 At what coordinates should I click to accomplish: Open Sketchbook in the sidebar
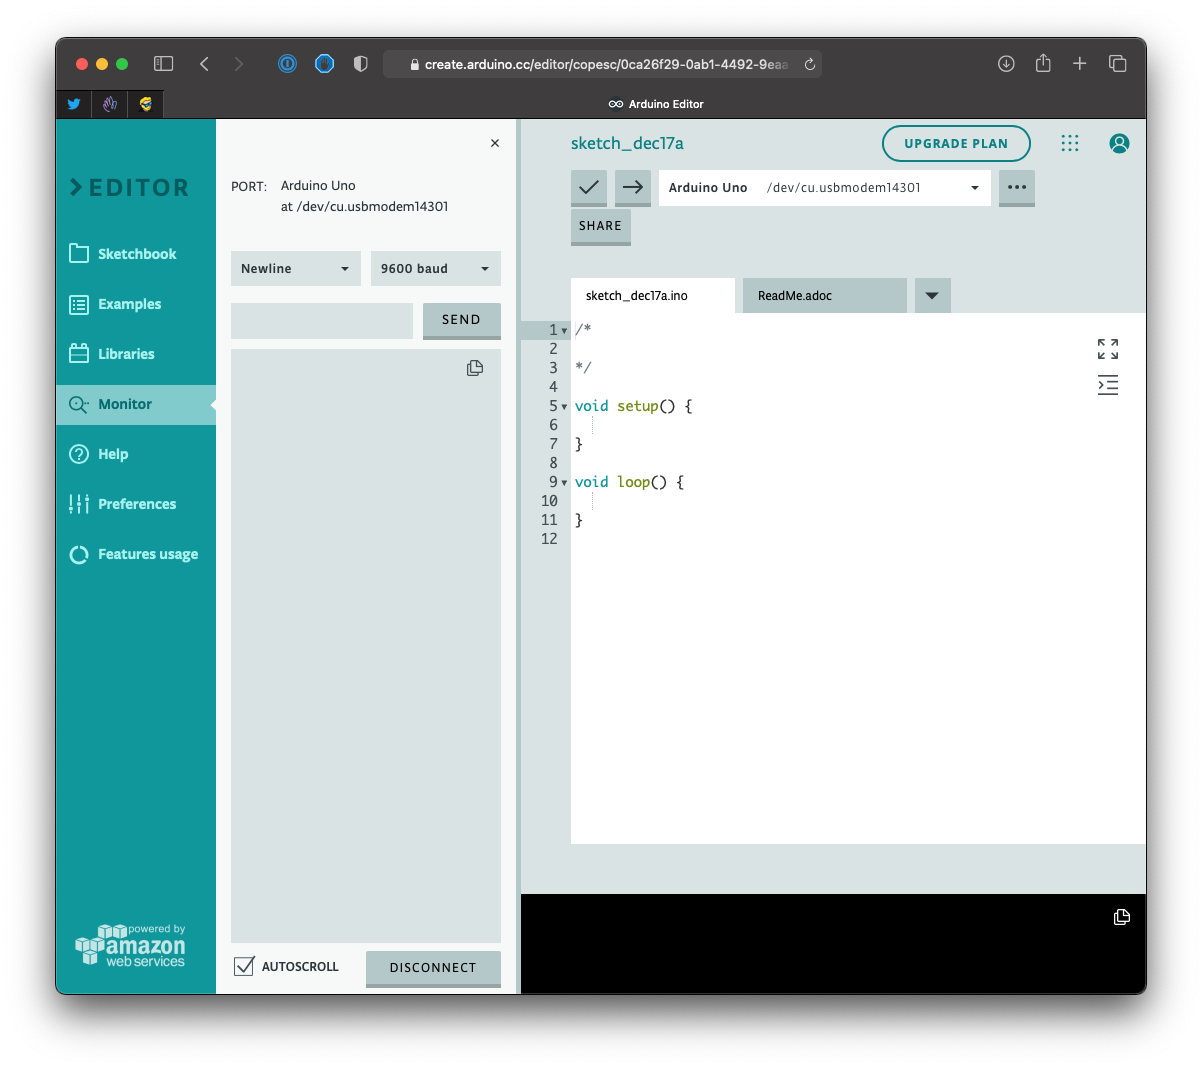coord(136,254)
